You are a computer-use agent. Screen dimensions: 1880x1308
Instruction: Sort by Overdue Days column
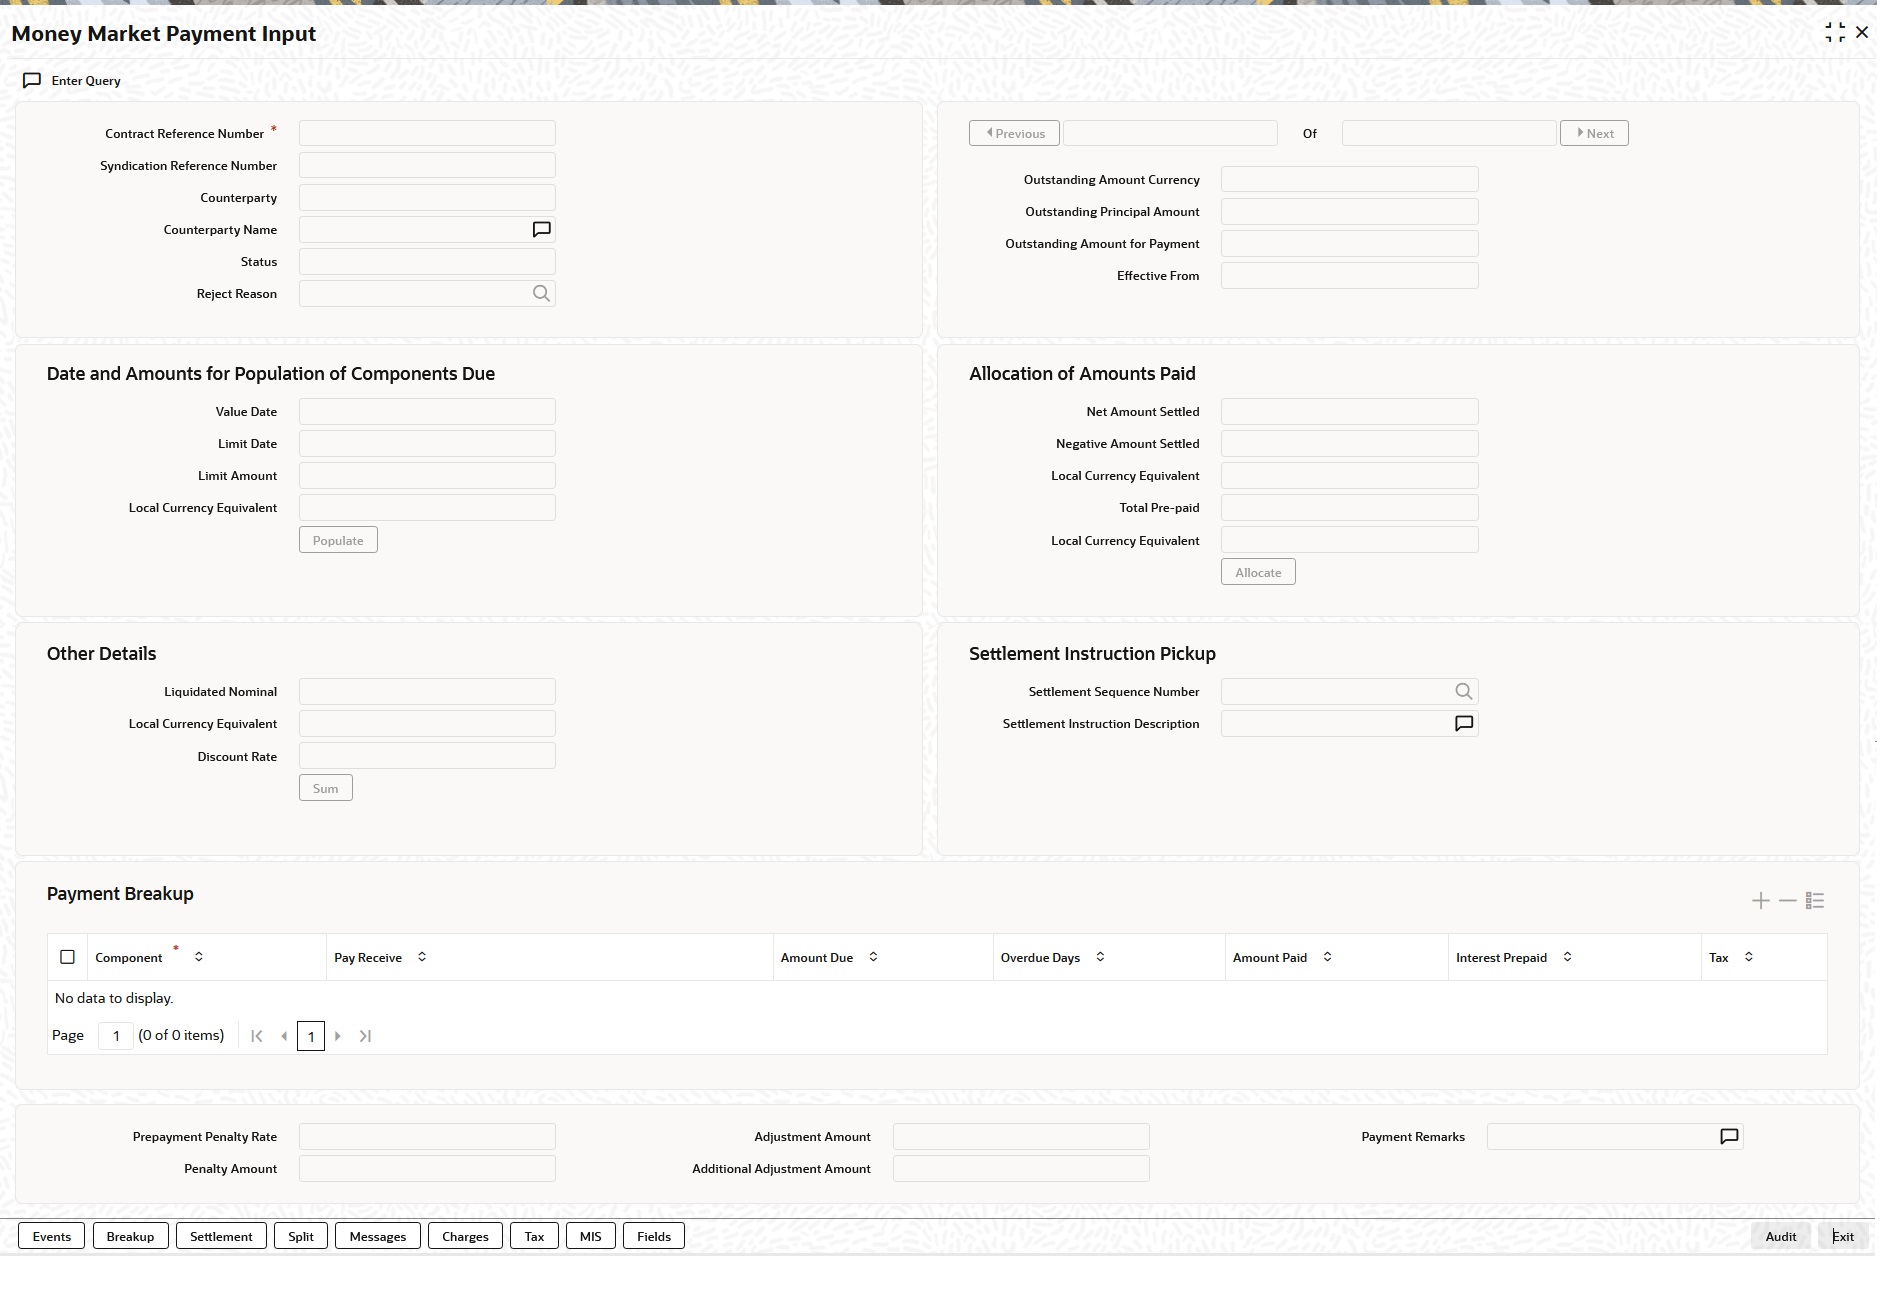pyautogui.click(x=1100, y=957)
